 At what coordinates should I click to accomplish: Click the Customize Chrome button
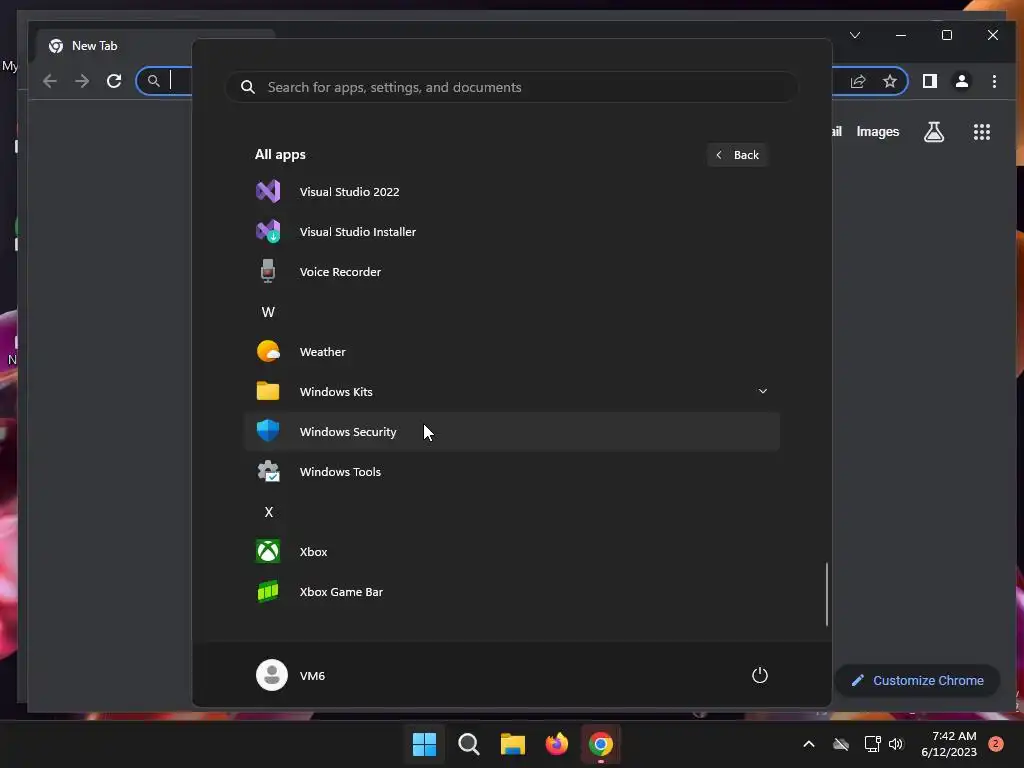pyautogui.click(x=917, y=680)
